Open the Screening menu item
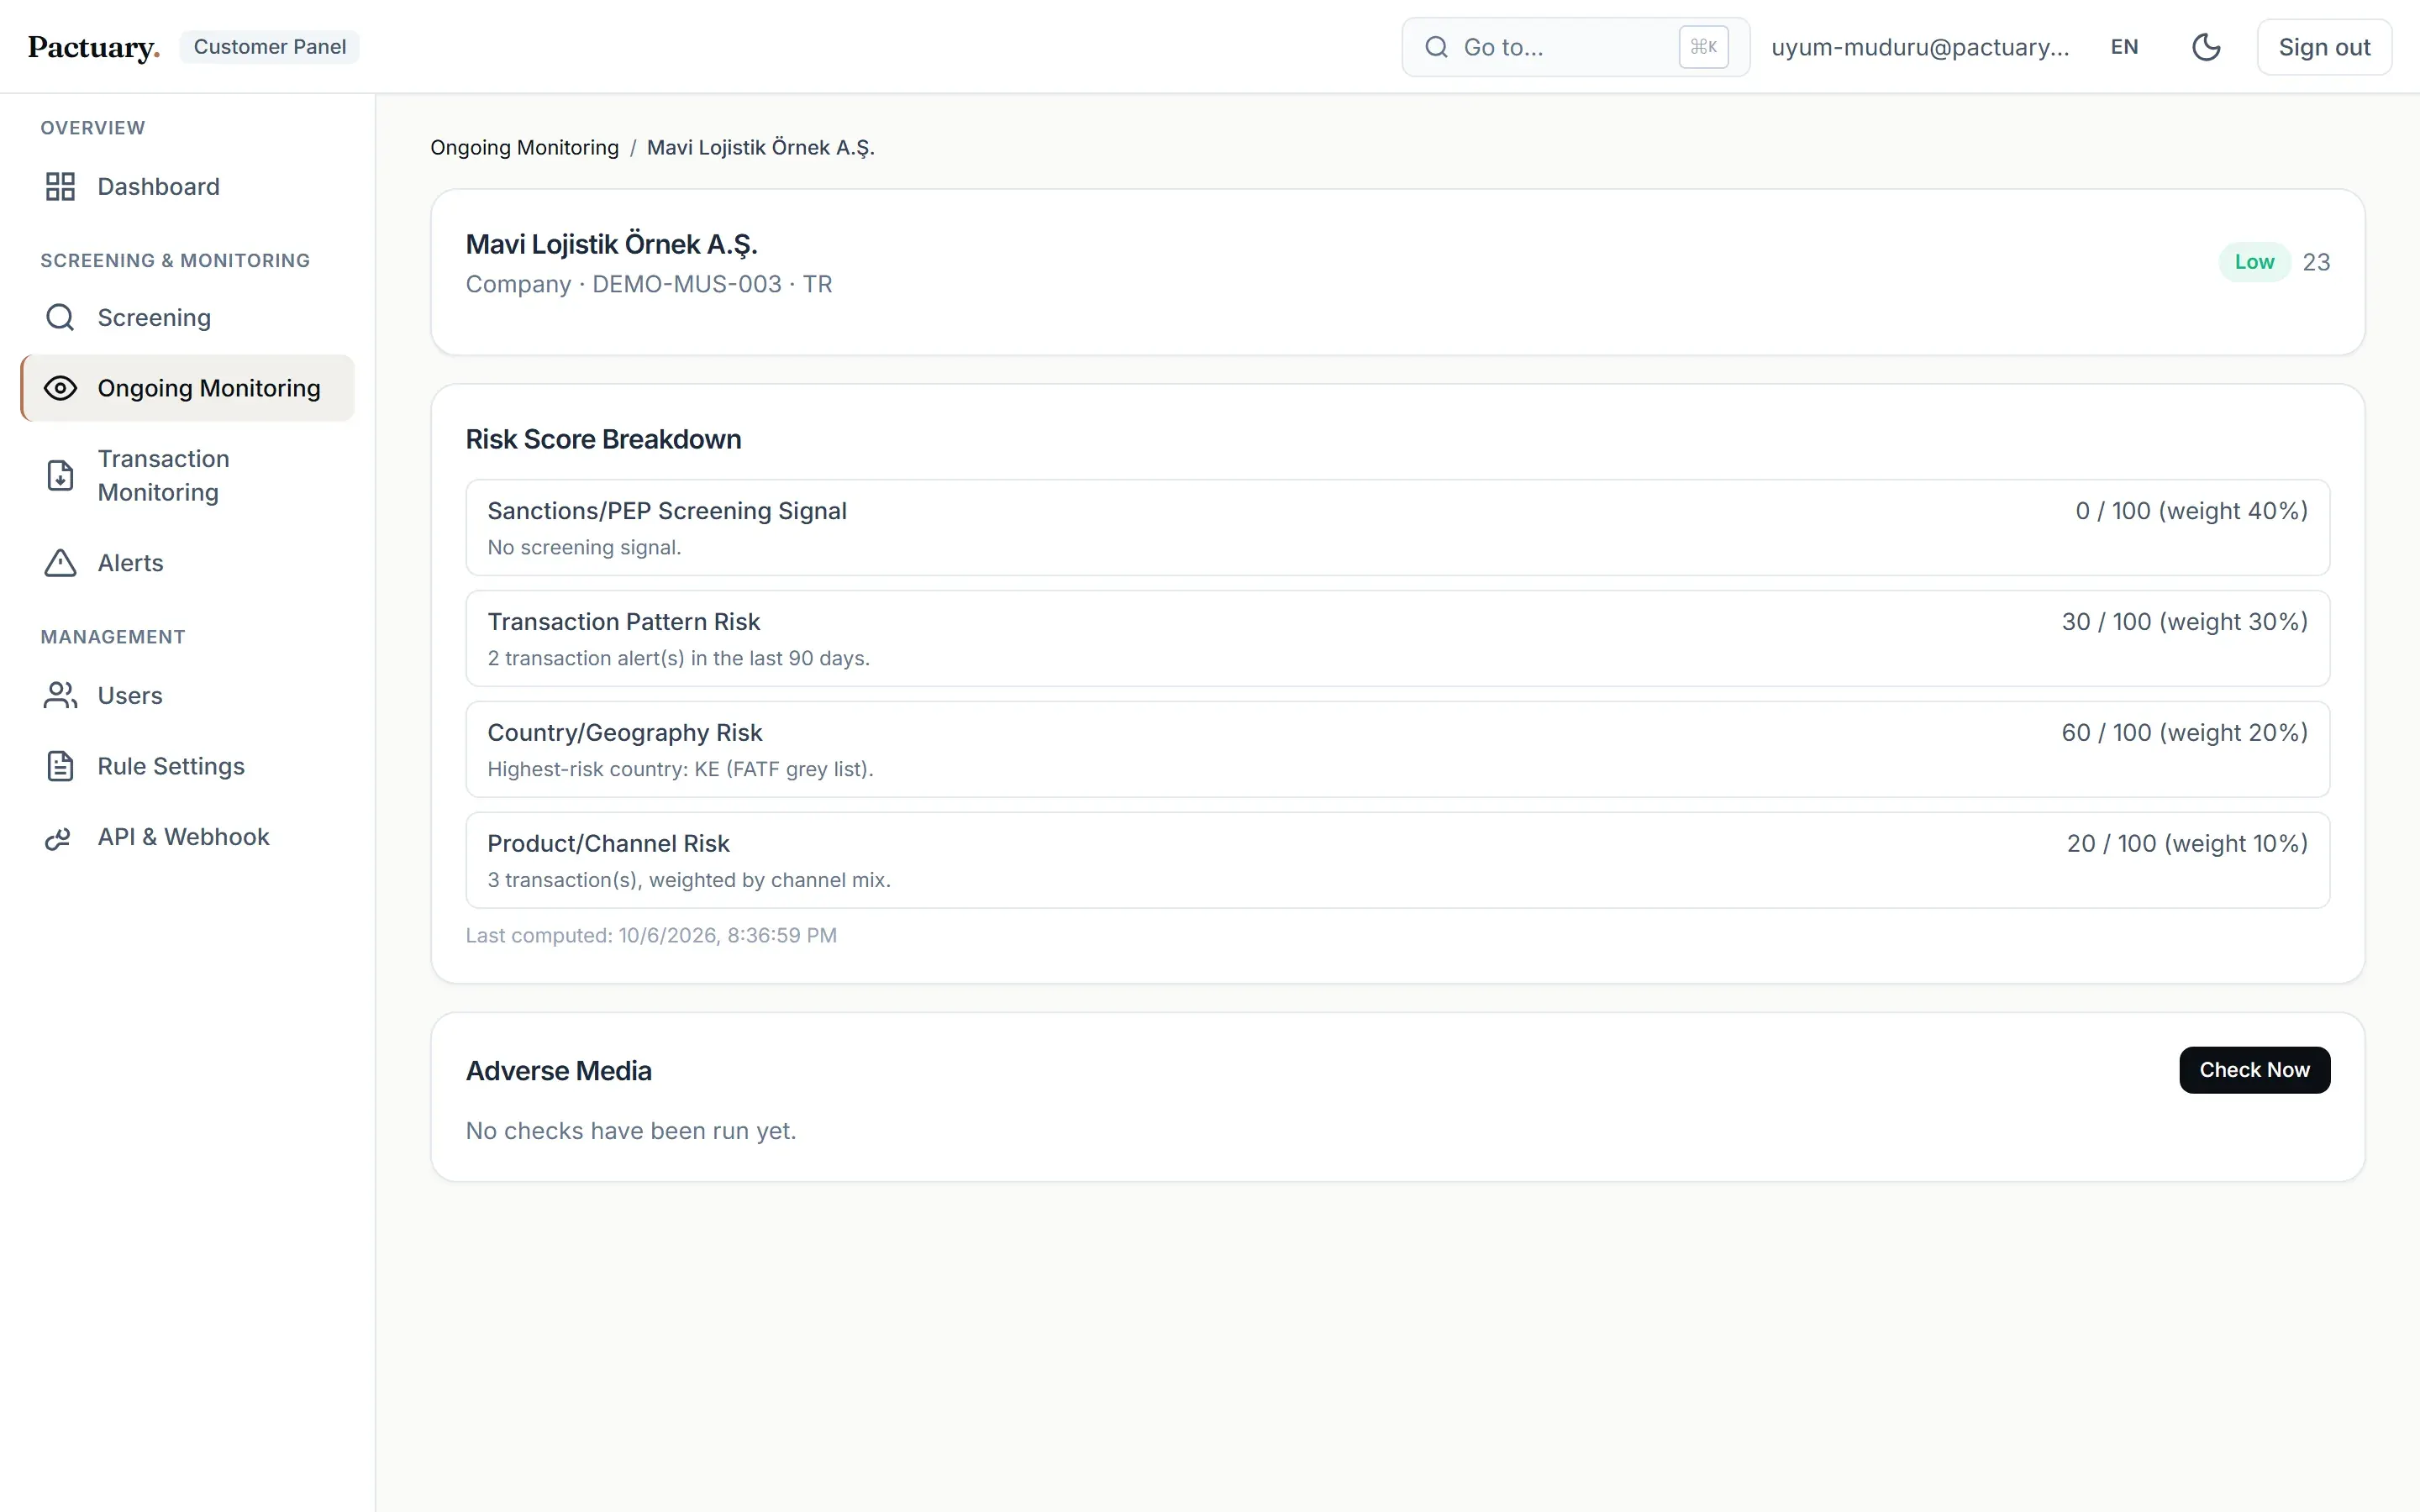 187,318
